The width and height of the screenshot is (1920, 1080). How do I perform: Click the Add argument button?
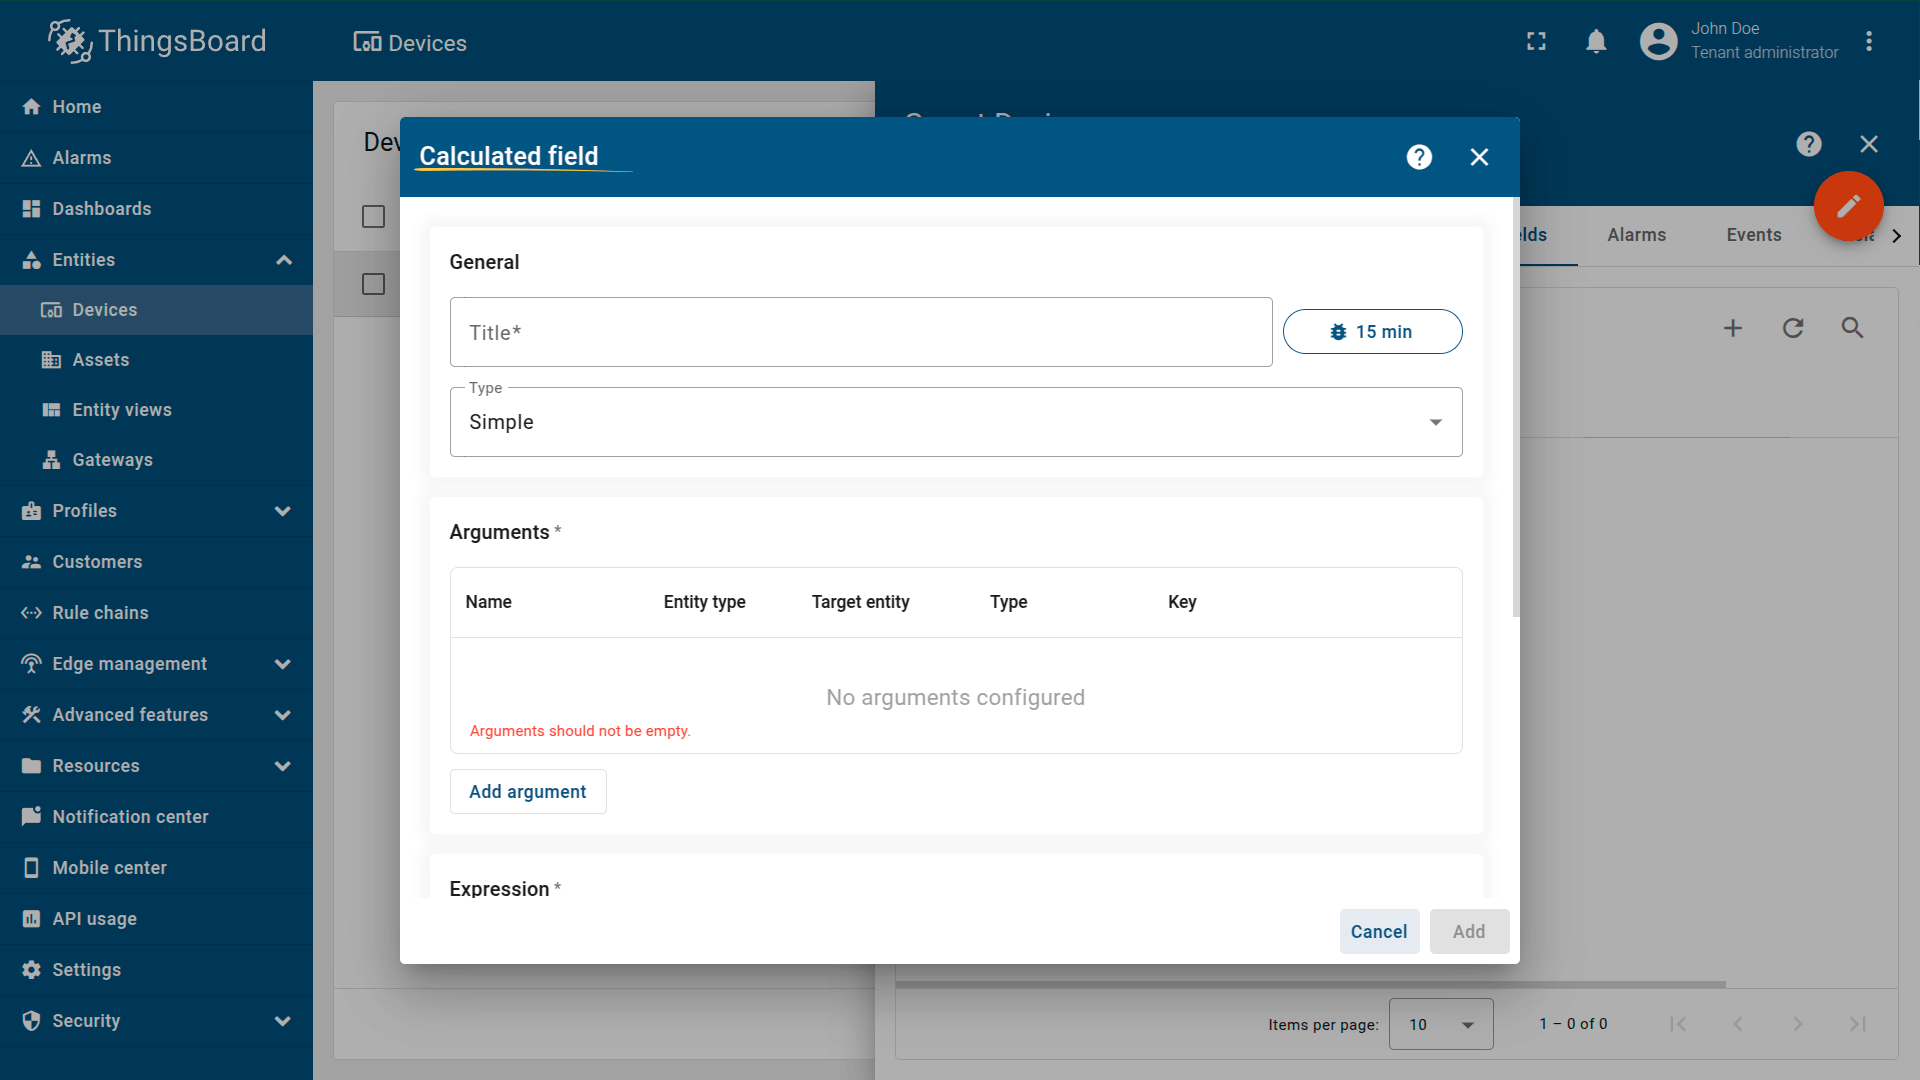528,792
